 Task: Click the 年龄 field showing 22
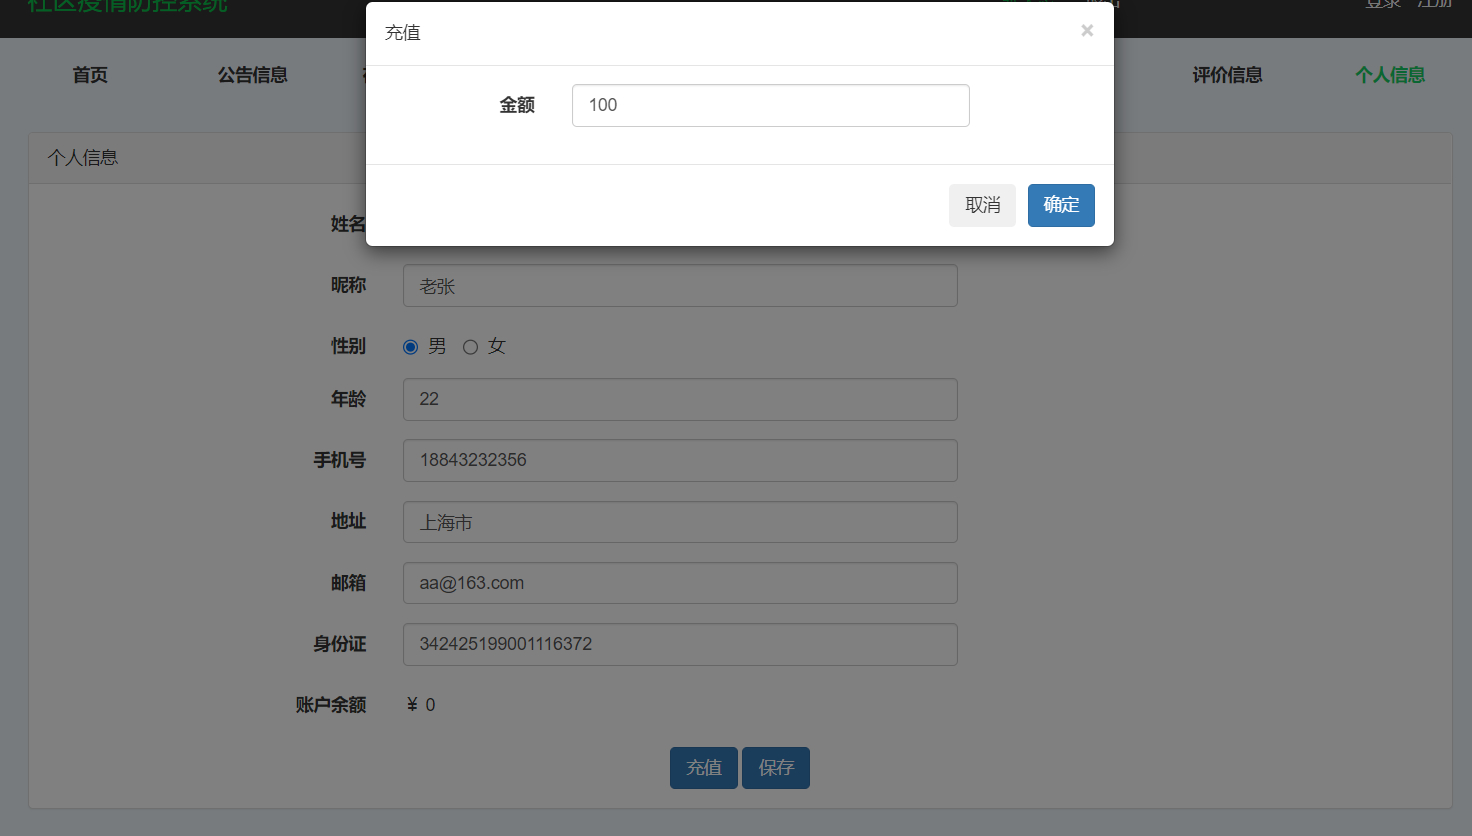tap(680, 399)
